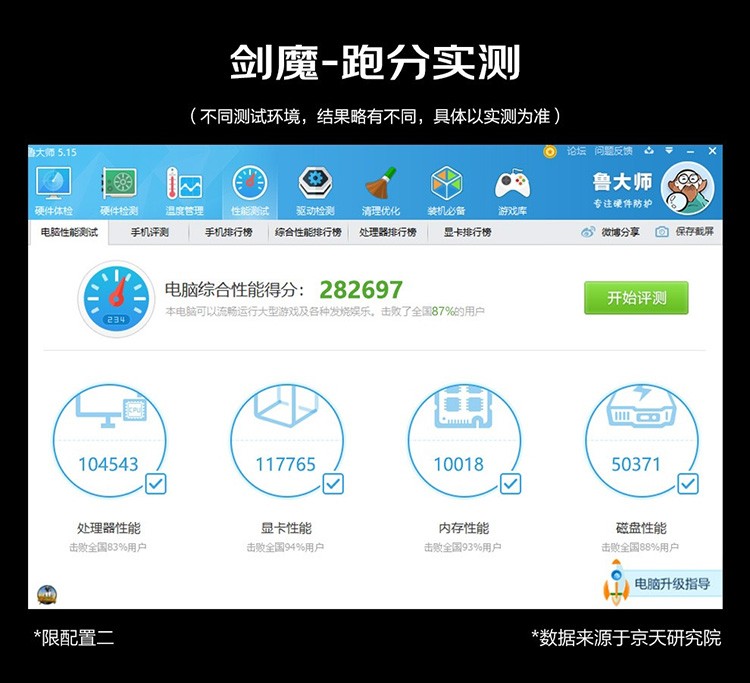Open the 问题反馈 feedback link
The image size is (750, 683).
tap(614, 151)
